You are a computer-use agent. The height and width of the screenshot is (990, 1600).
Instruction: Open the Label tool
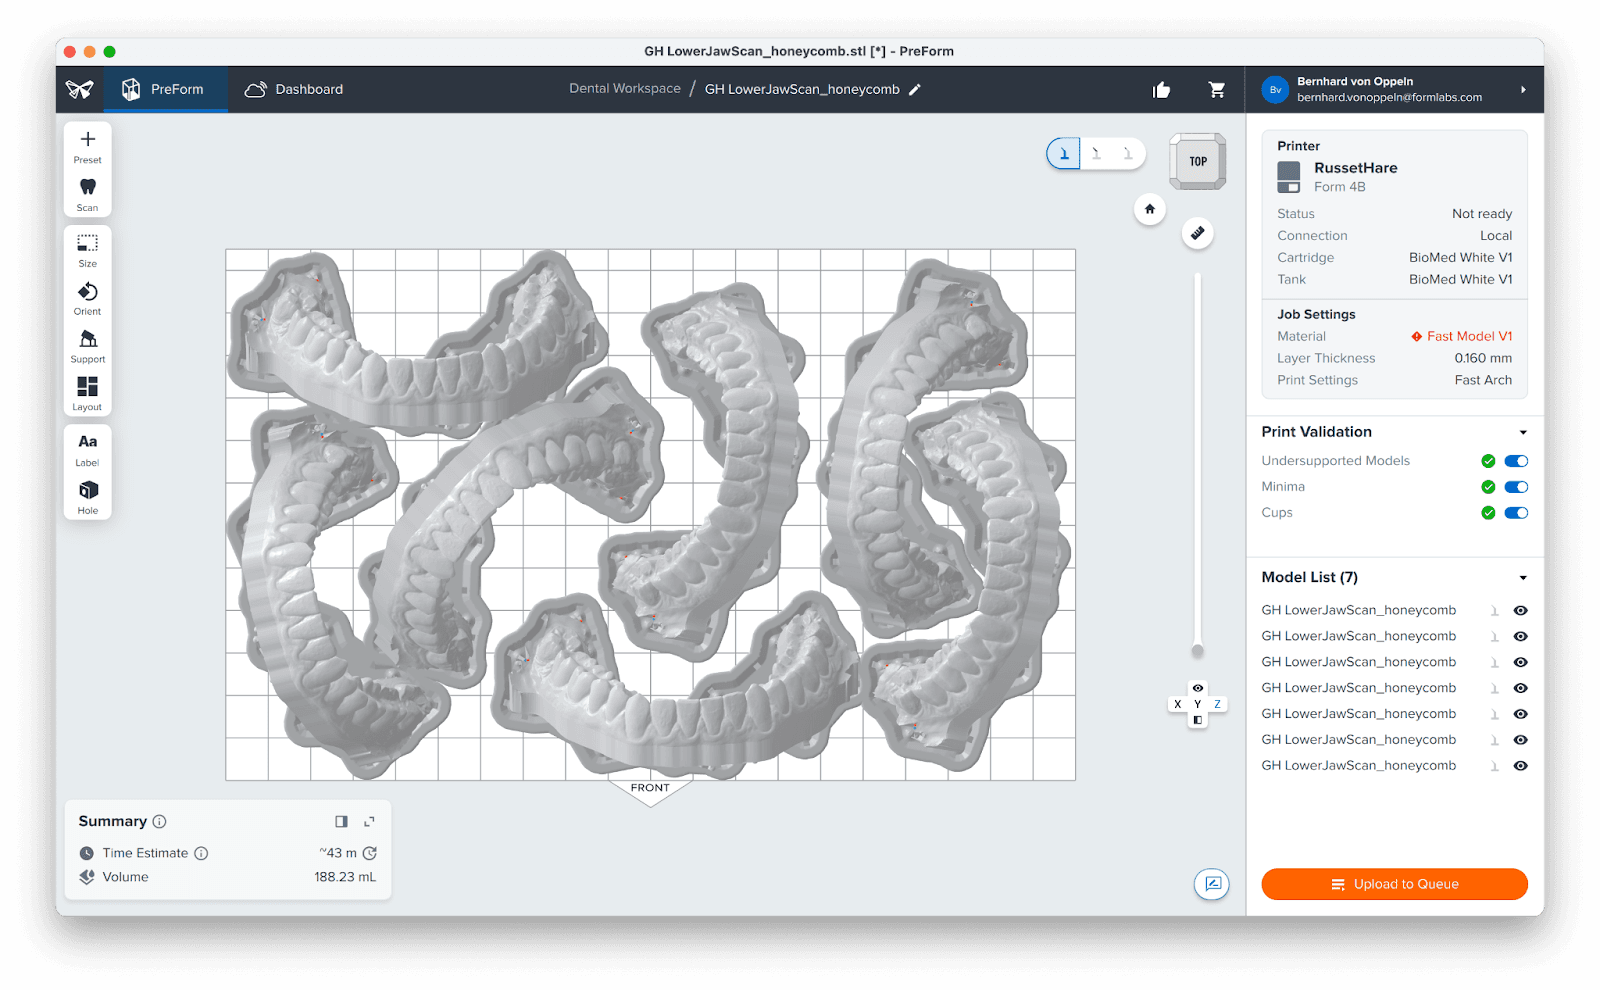88,447
